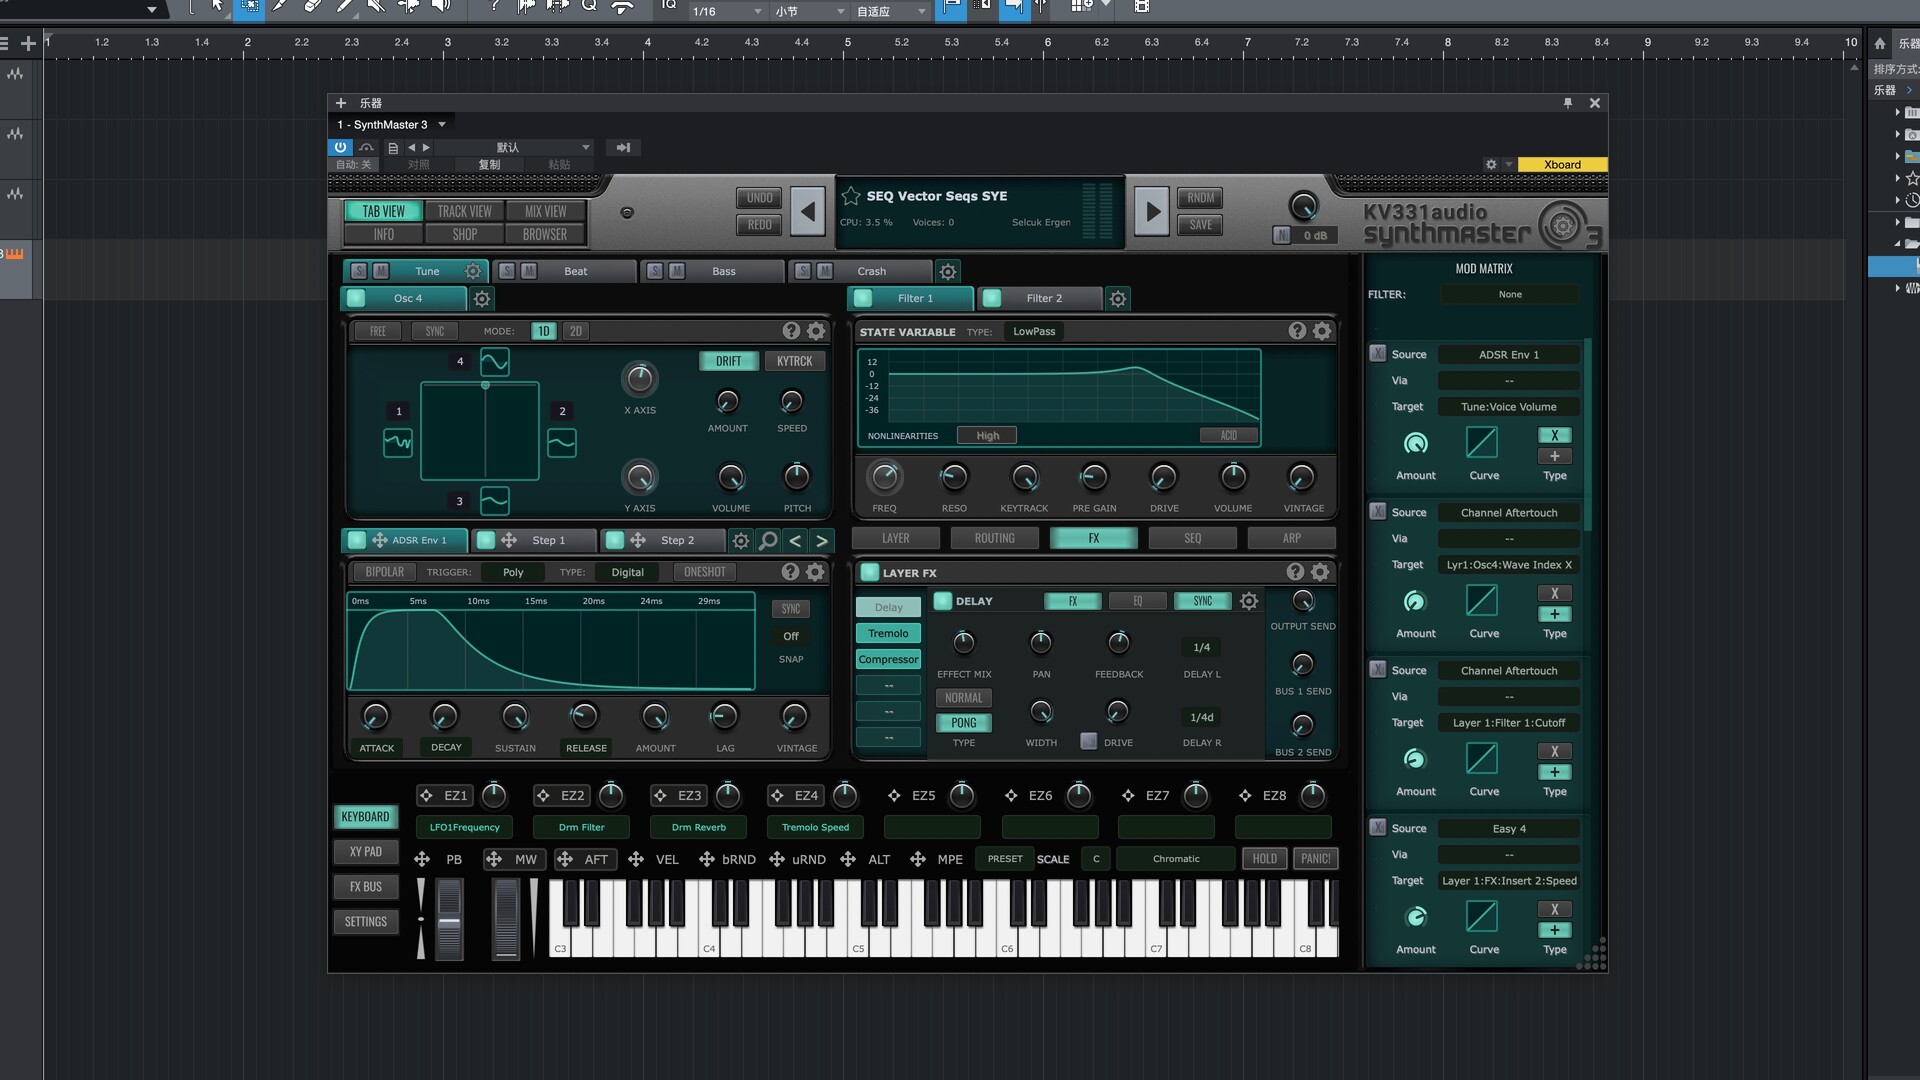Select sine waveform for oscillator slot 4
Image resolution: width=1920 pixels, height=1080 pixels.
(494, 362)
